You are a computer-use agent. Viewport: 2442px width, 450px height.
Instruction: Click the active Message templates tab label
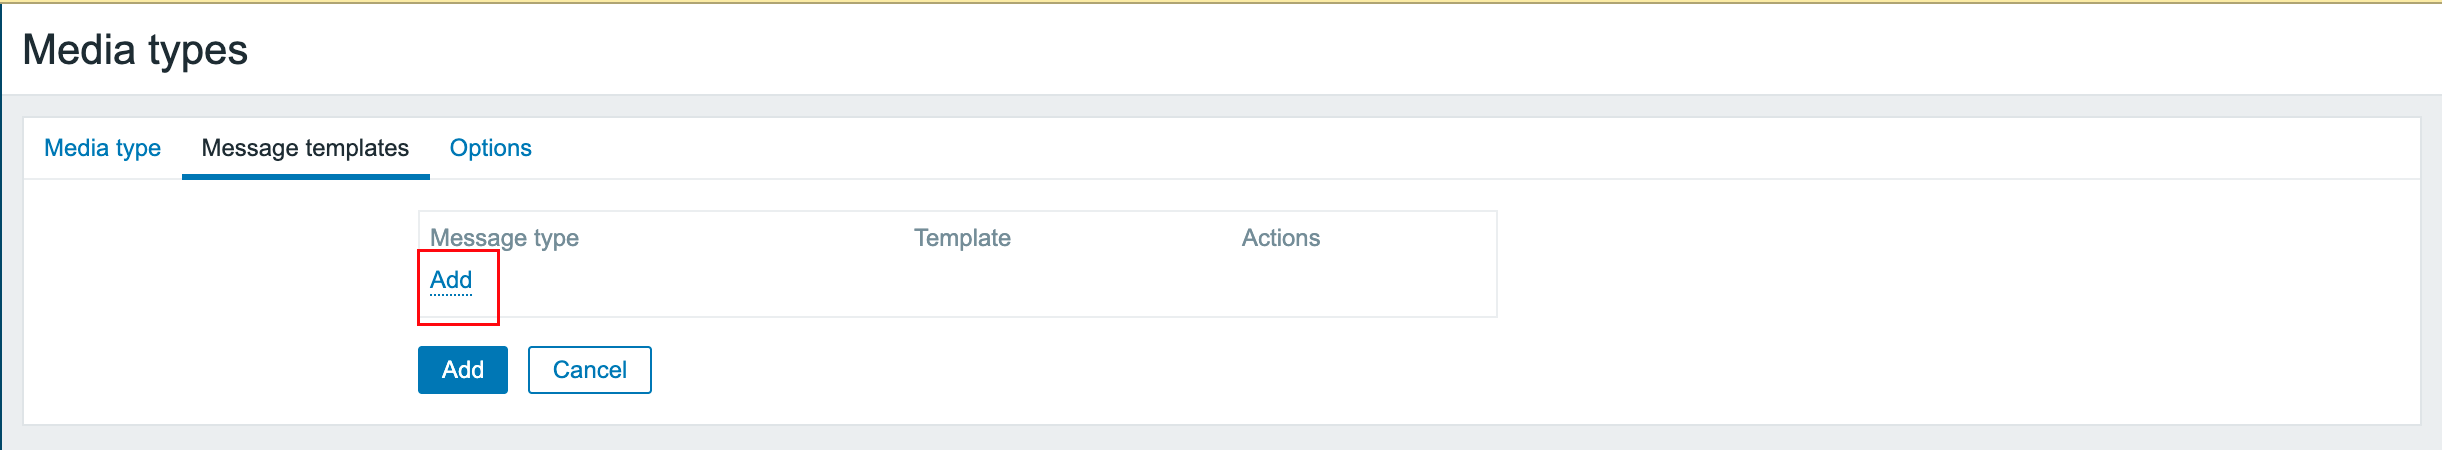305,148
